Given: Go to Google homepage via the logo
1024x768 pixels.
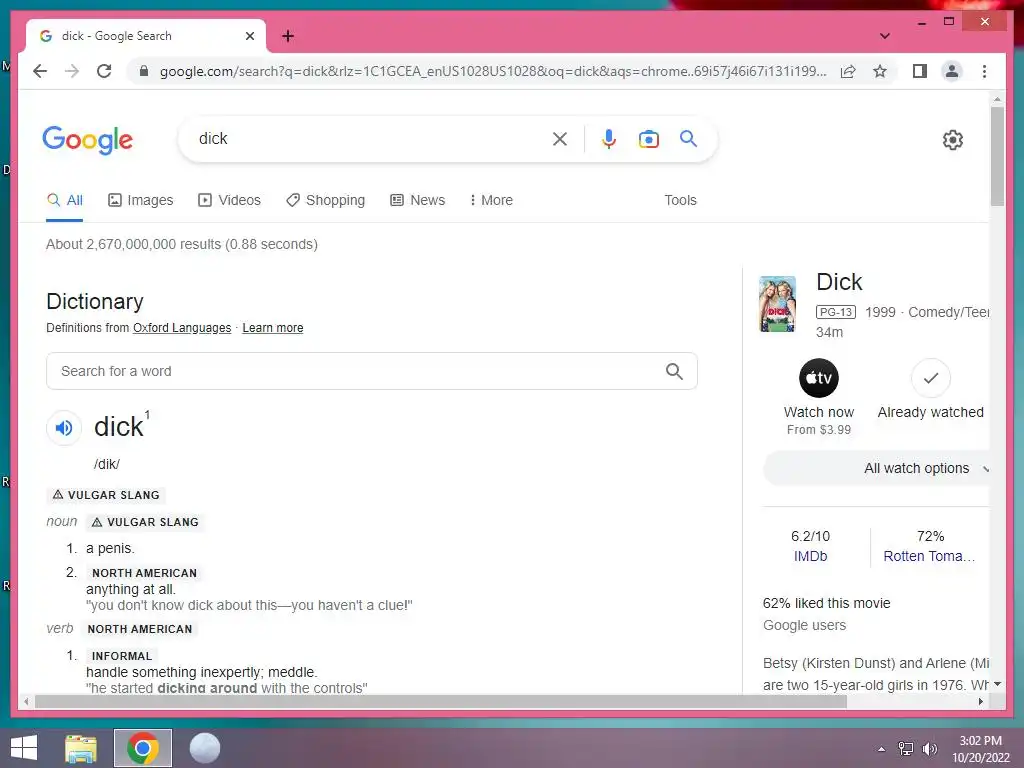Looking at the screenshot, I should (88, 140).
